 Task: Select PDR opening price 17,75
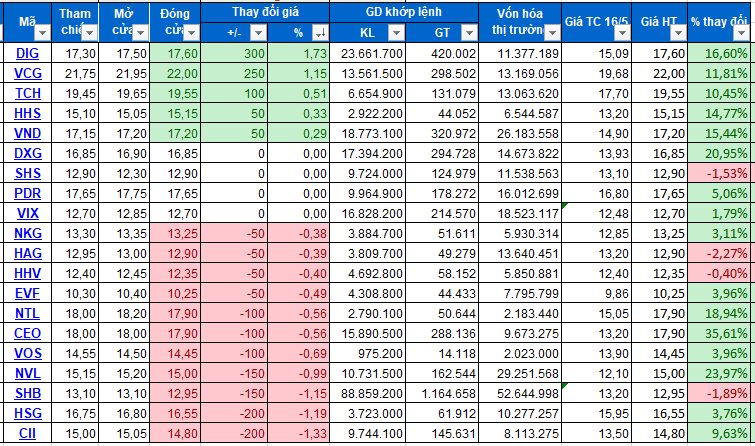coord(124,194)
